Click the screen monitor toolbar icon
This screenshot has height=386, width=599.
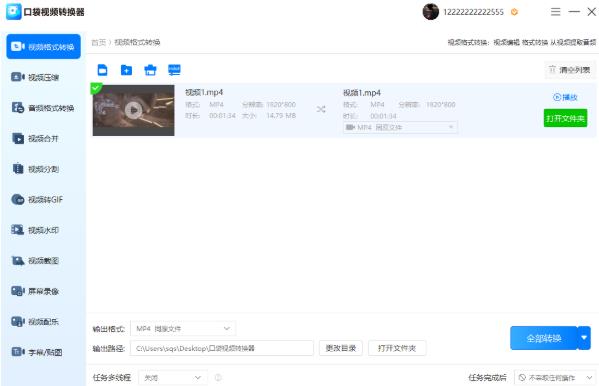click(x=174, y=70)
